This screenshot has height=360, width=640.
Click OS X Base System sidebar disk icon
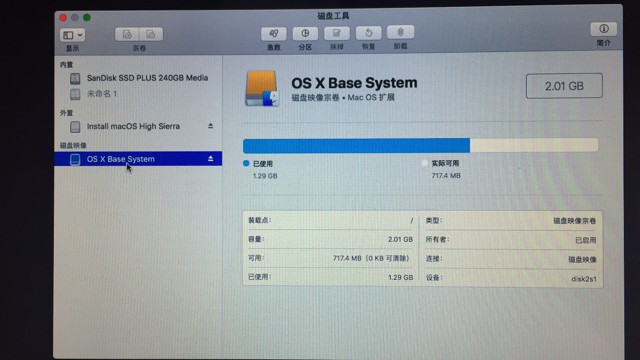tap(75, 159)
